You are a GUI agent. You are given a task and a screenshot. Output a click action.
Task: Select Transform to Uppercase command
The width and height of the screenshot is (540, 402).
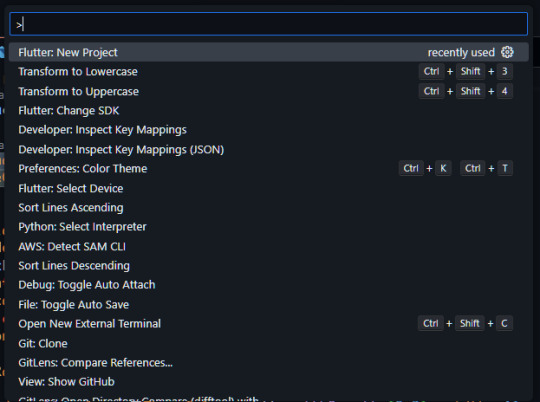pos(269,91)
